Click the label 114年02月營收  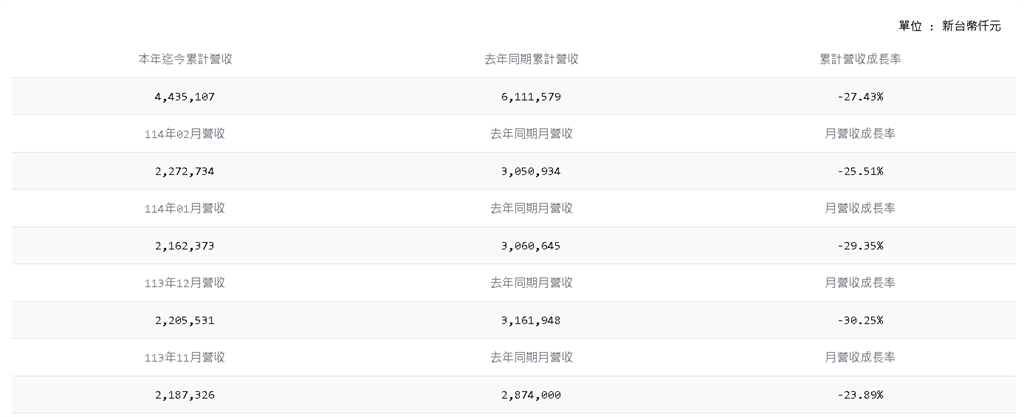point(185,134)
